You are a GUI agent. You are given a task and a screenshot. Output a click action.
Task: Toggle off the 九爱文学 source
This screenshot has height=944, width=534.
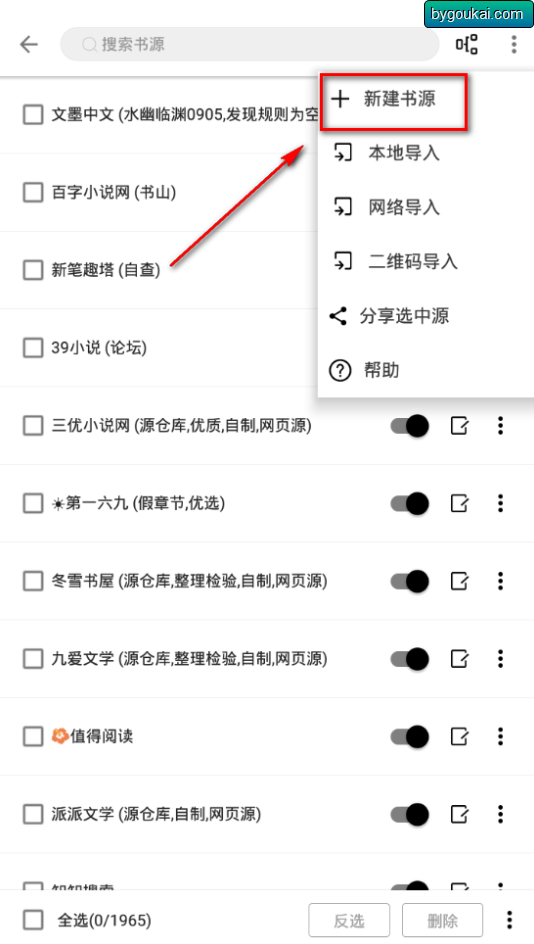tap(409, 659)
